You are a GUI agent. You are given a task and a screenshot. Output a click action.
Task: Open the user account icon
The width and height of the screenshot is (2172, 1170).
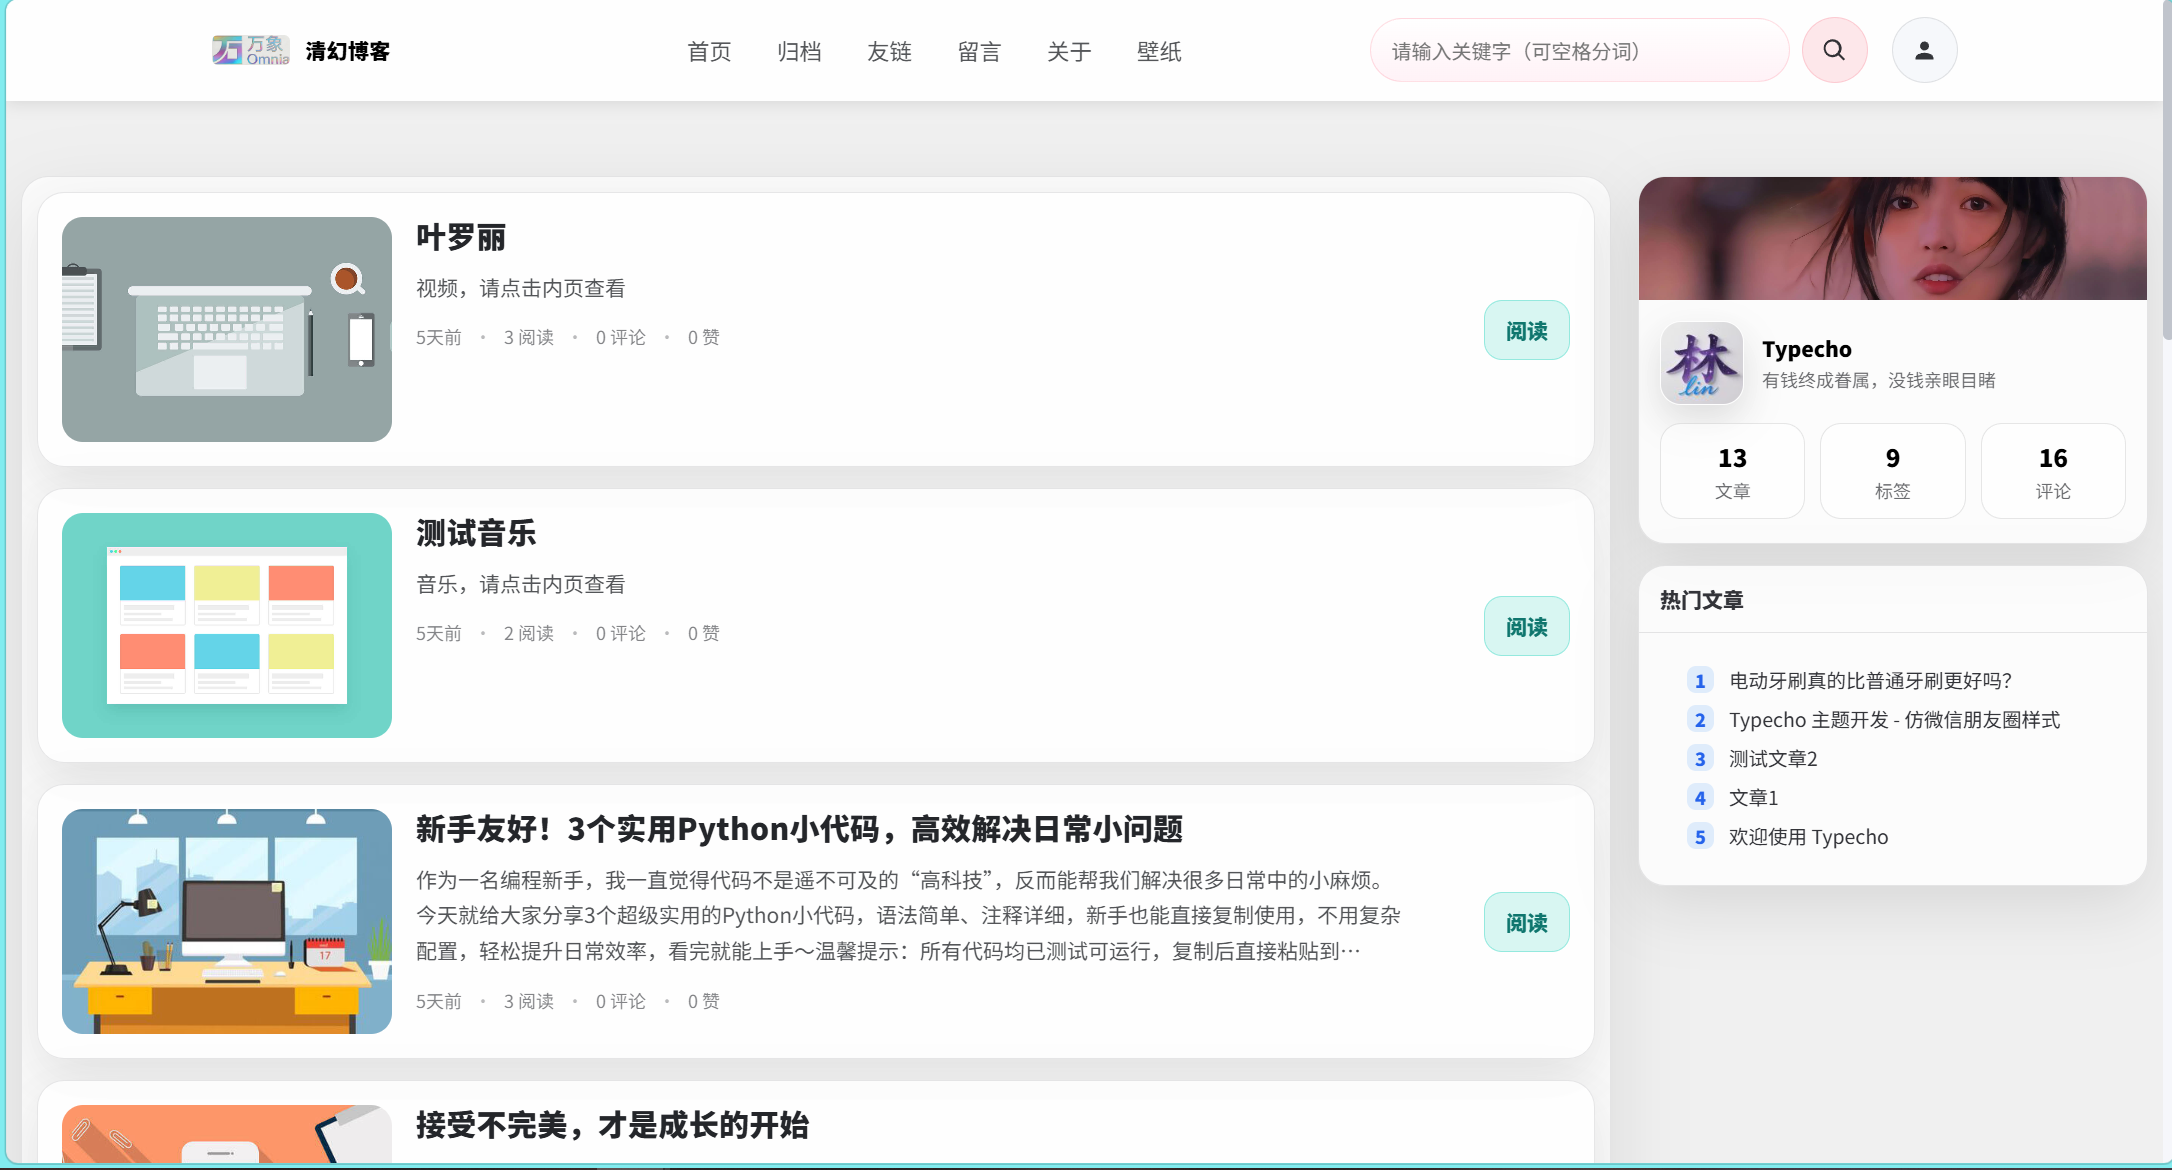(x=1924, y=50)
